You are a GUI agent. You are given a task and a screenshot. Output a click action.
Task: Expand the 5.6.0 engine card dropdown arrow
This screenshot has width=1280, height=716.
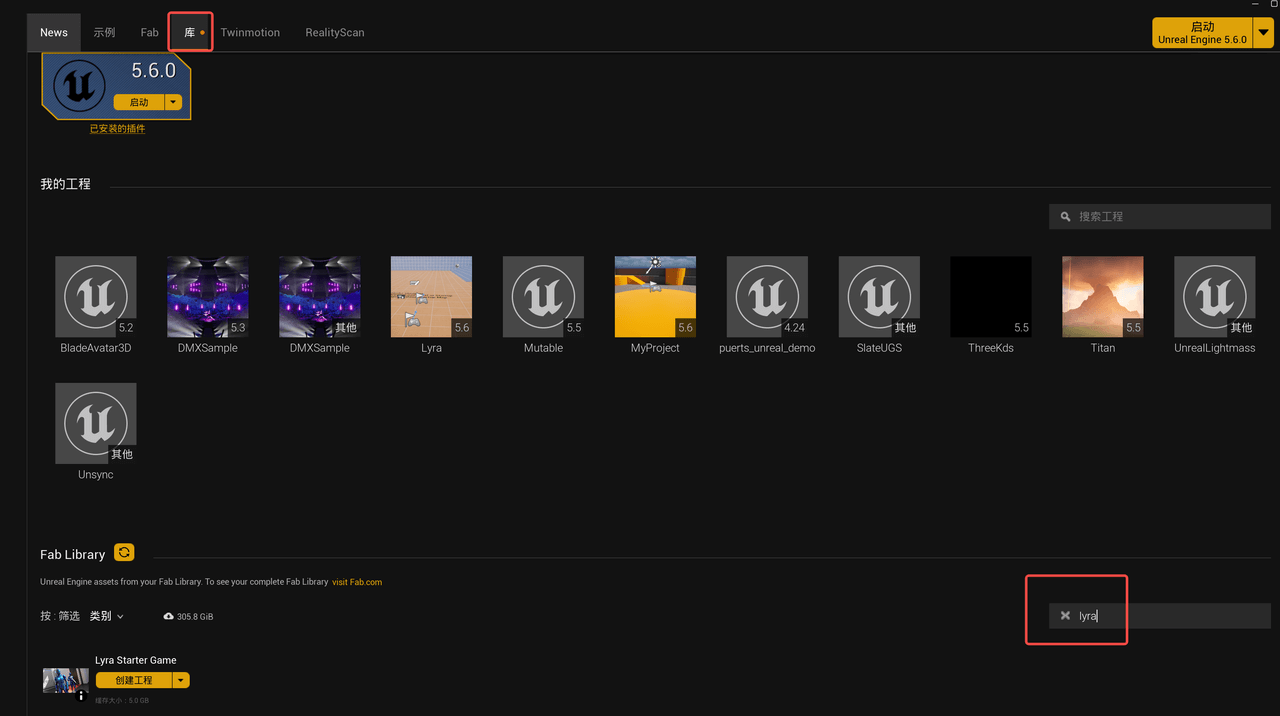(173, 102)
